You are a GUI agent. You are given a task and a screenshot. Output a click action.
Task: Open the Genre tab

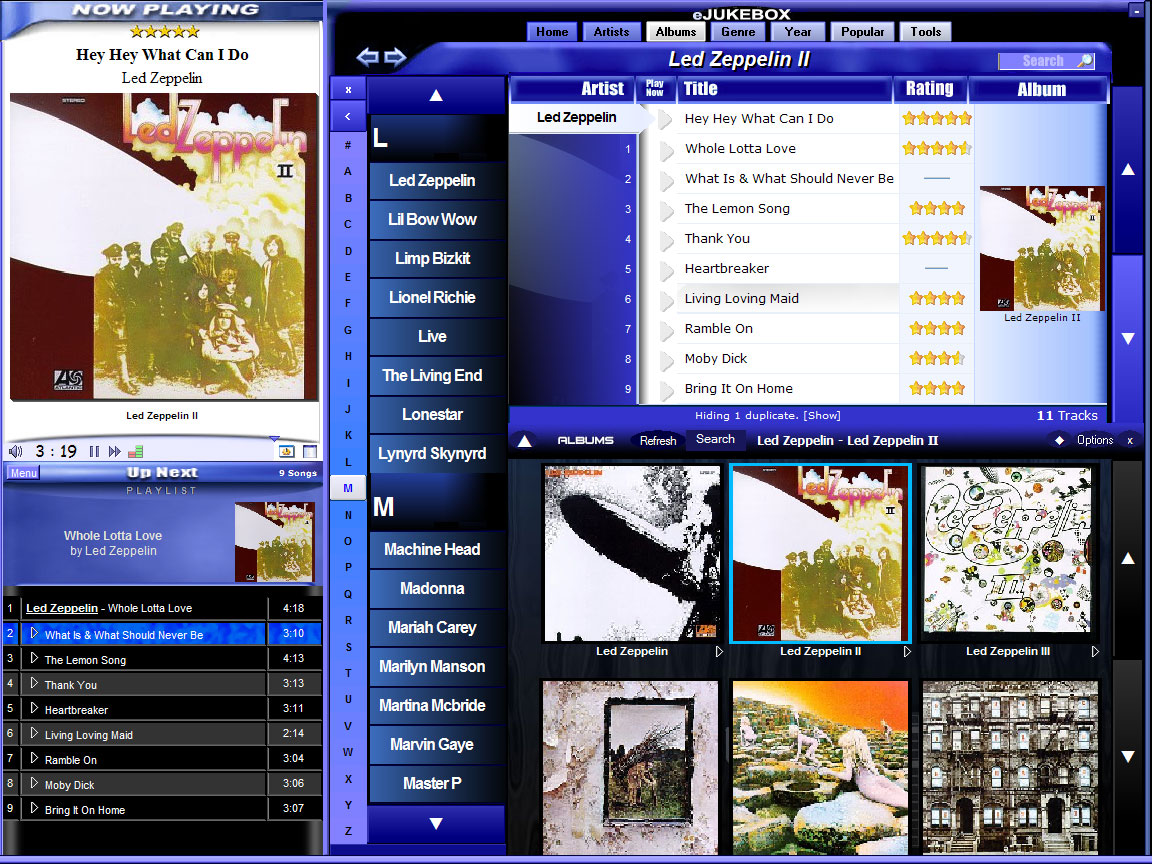click(x=738, y=32)
